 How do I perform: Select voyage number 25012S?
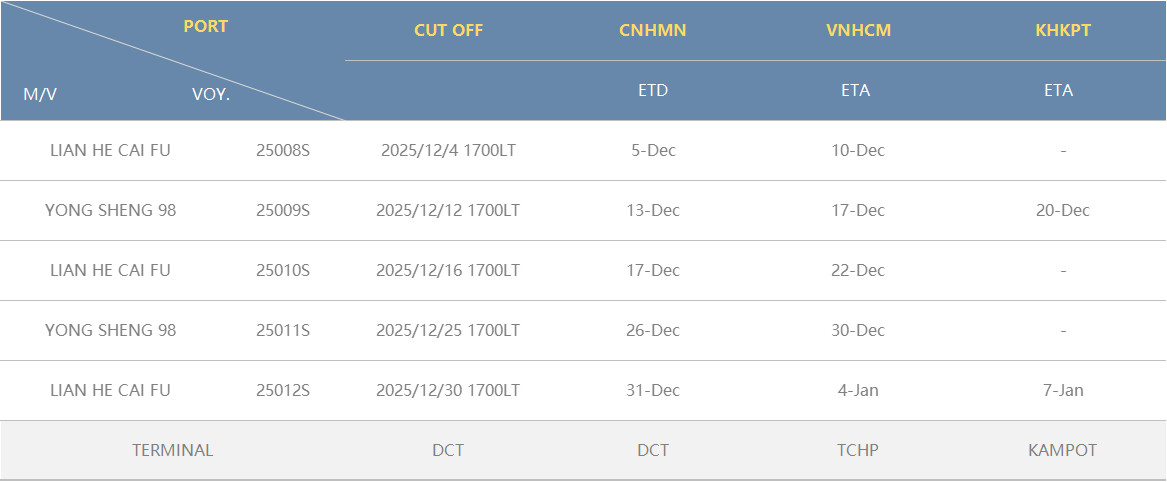[x=283, y=391]
